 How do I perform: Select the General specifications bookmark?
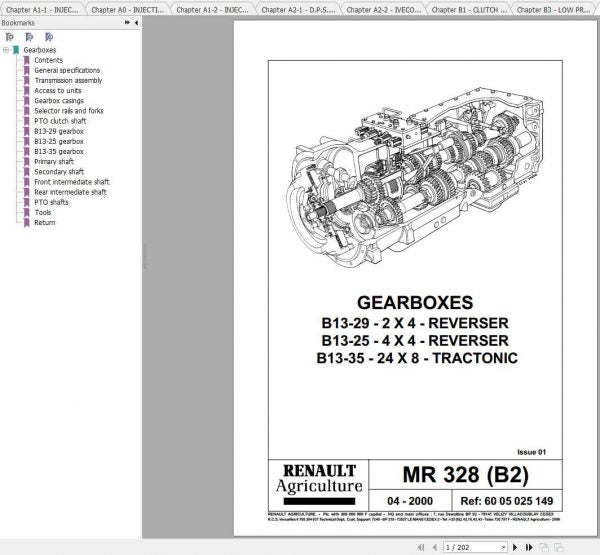coord(66,70)
